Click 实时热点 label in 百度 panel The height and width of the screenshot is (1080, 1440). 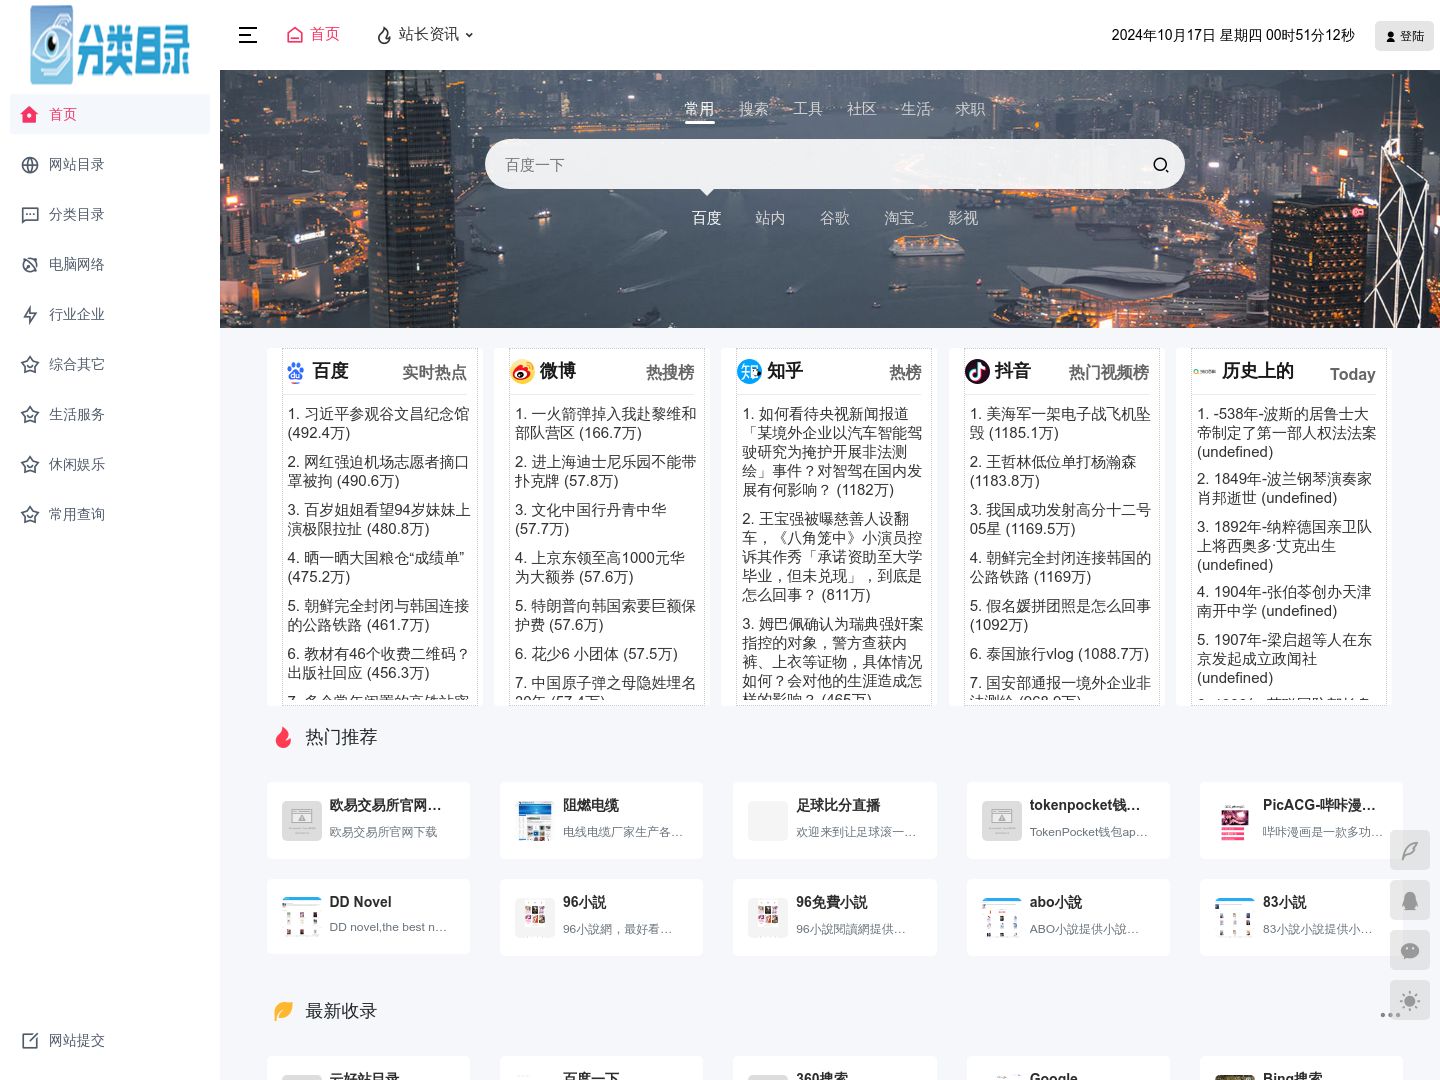[x=434, y=373]
